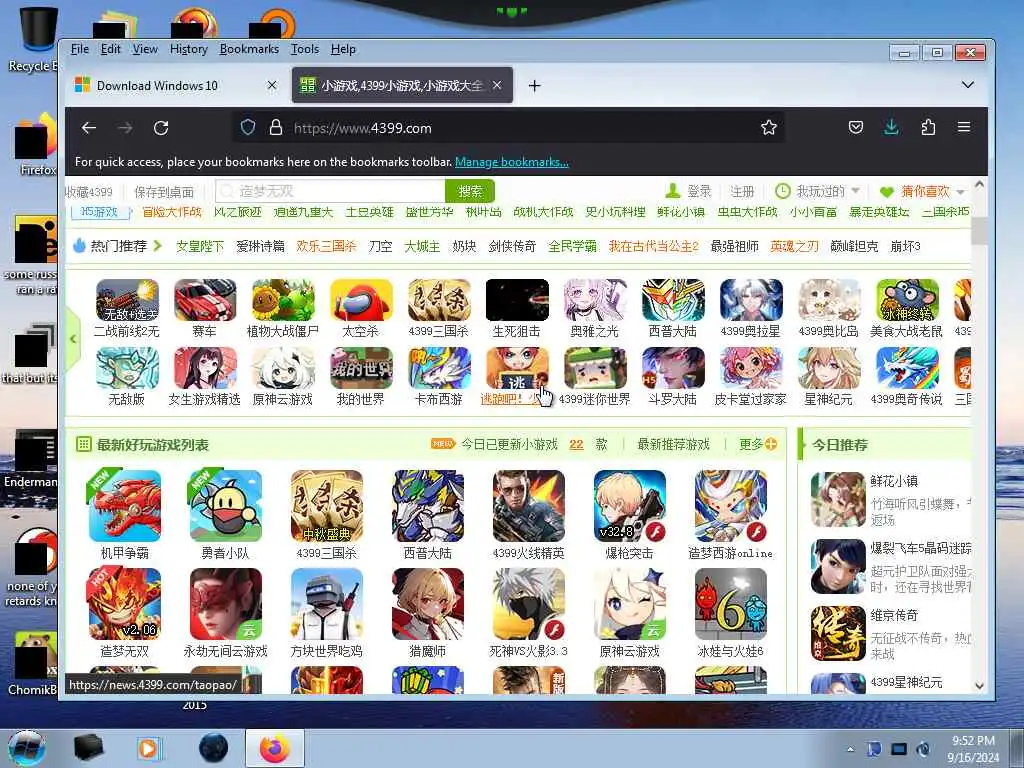Screen dimensions: 1024x768
Task: Open the File menu
Action: coord(80,49)
